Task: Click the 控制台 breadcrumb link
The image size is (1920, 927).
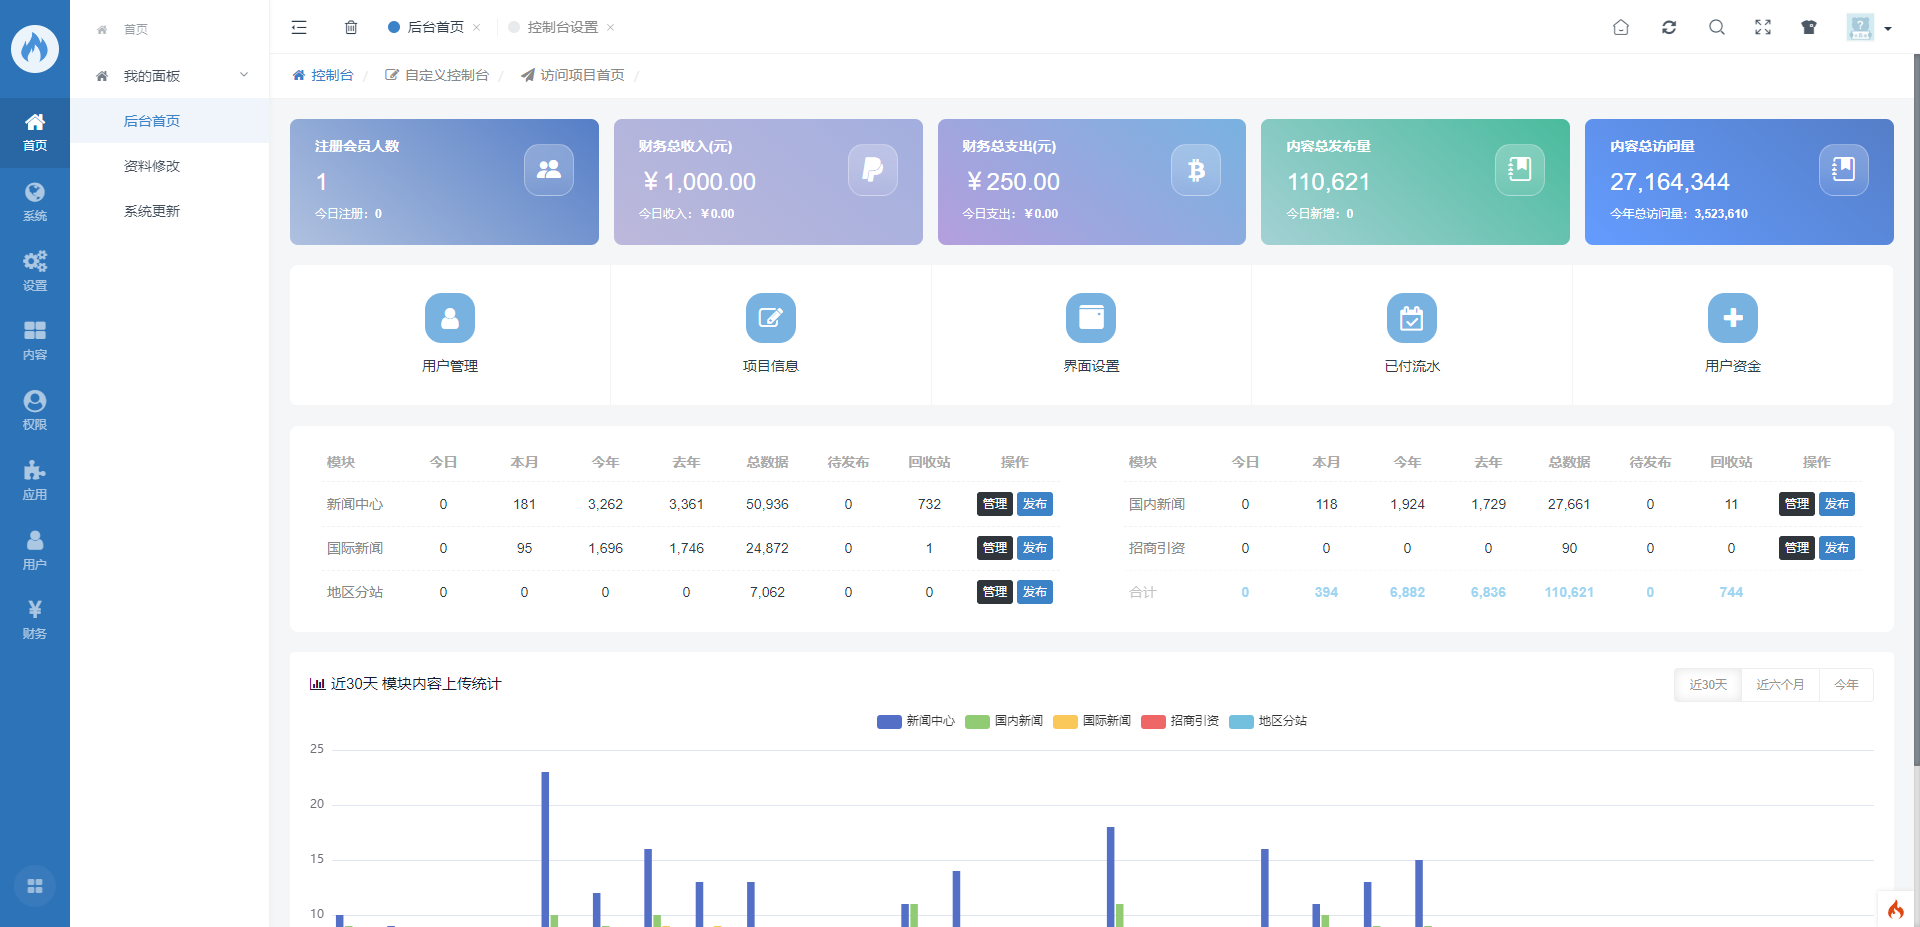Action: tap(323, 75)
